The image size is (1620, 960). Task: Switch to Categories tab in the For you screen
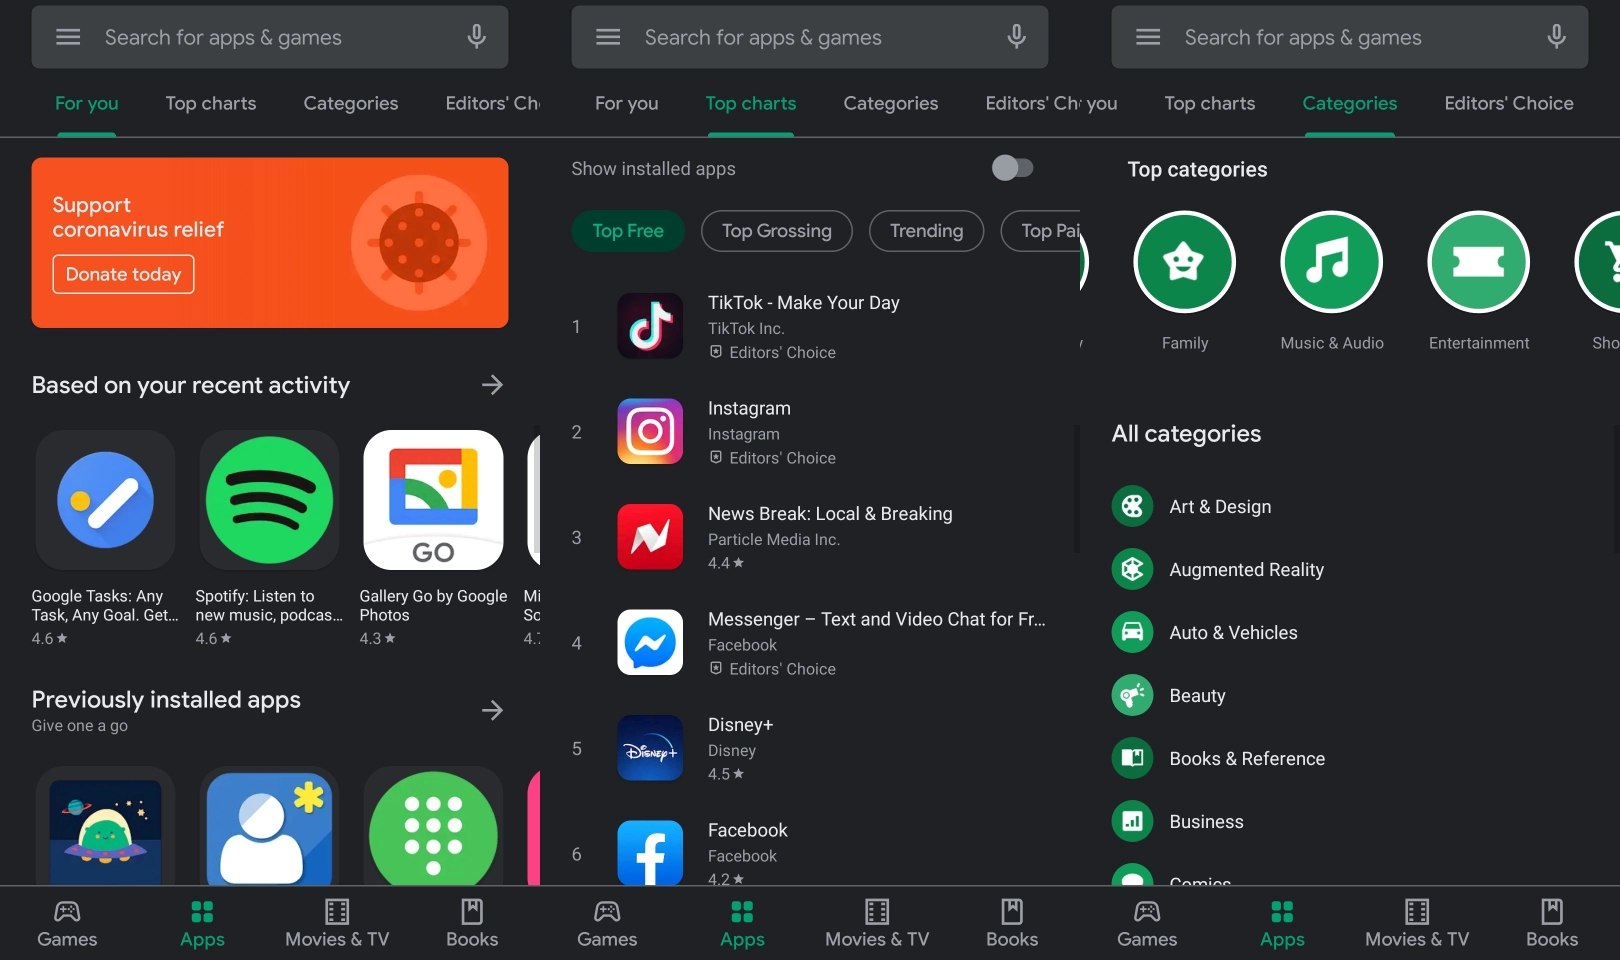[351, 103]
